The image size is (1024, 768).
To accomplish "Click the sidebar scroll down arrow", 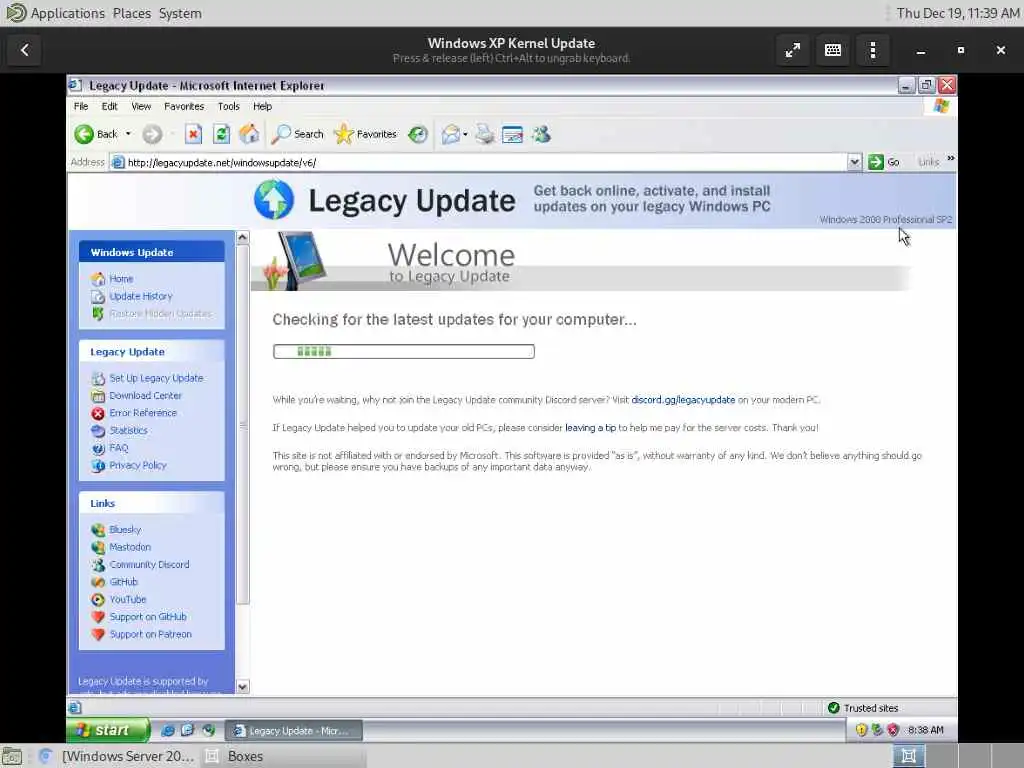I will [x=242, y=686].
